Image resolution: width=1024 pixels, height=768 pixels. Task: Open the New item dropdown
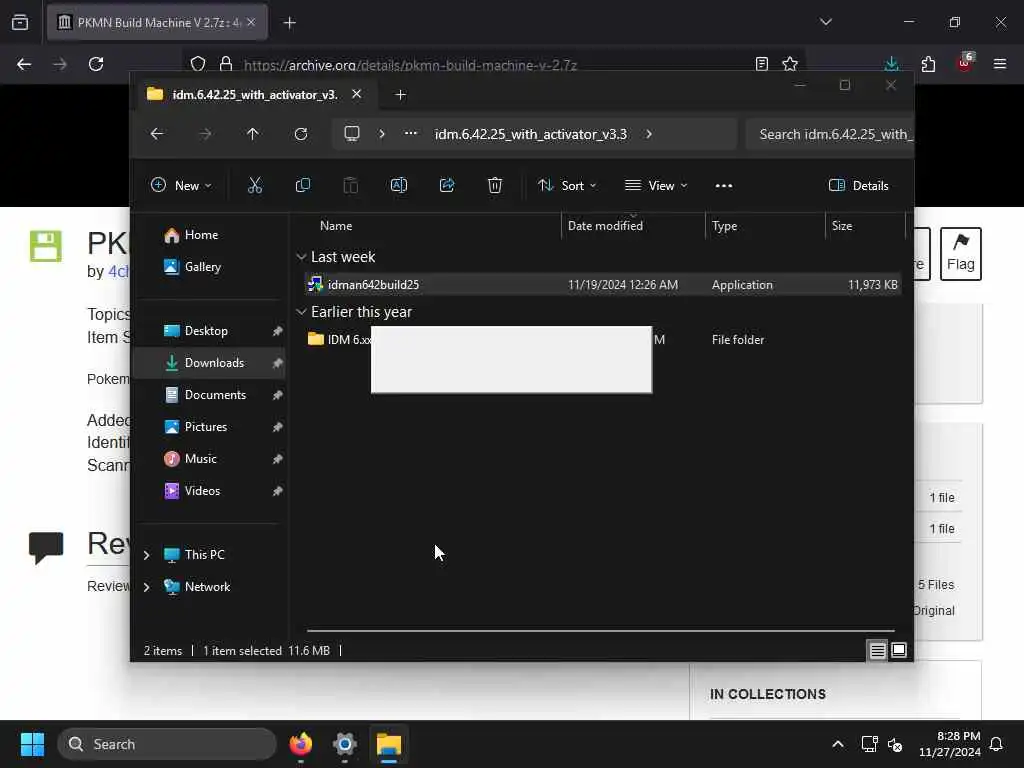181,185
